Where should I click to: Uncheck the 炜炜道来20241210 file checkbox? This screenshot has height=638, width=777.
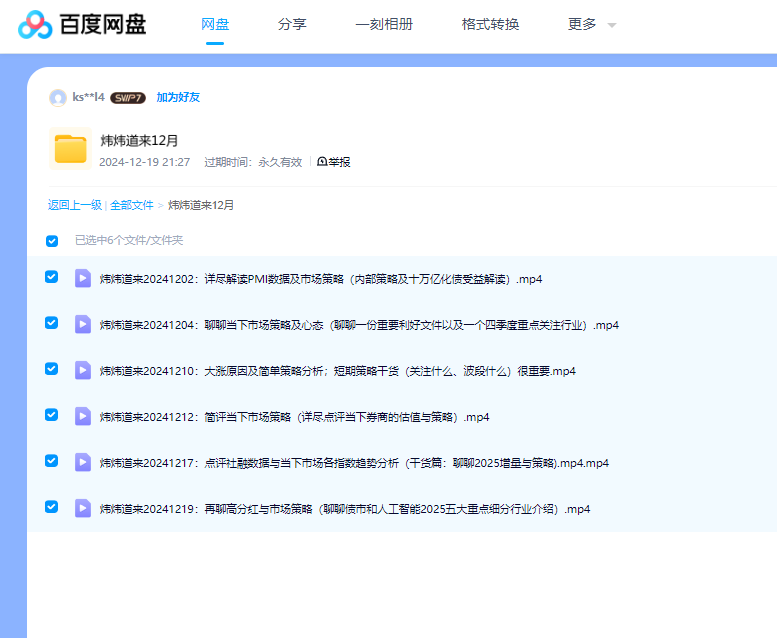[52, 369]
